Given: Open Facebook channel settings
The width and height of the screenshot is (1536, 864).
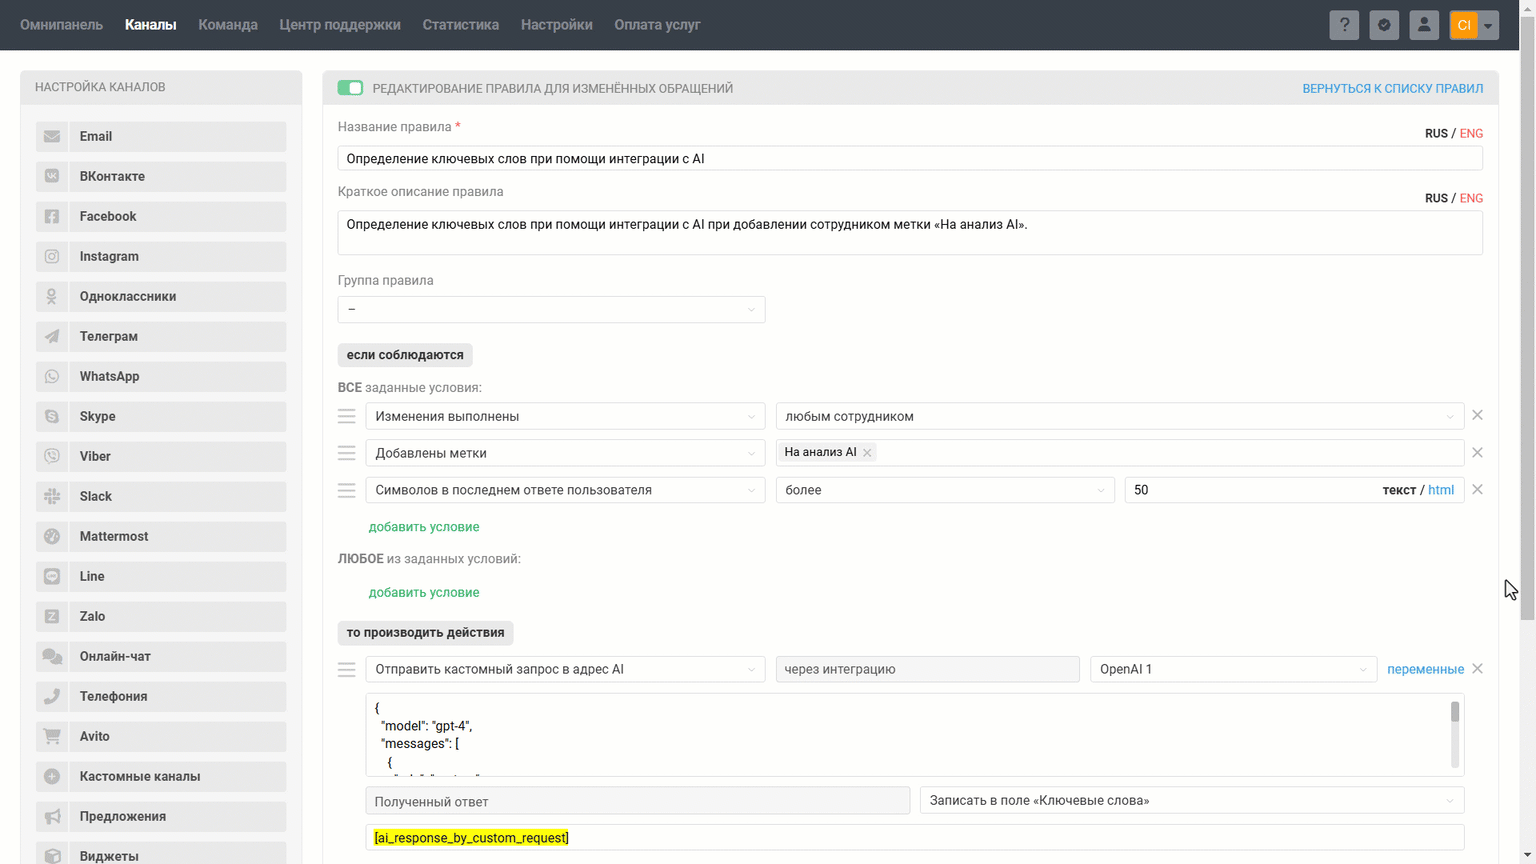Looking at the screenshot, I should (x=161, y=216).
